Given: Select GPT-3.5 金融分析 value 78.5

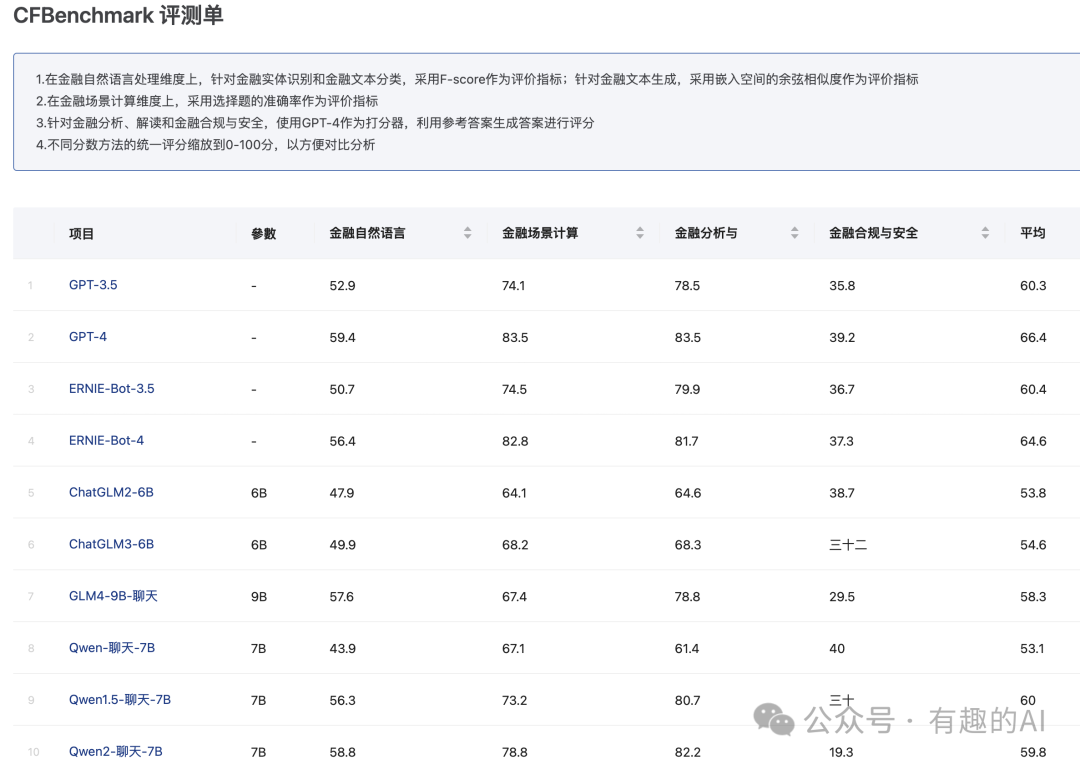Looking at the screenshot, I should (x=687, y=285).
